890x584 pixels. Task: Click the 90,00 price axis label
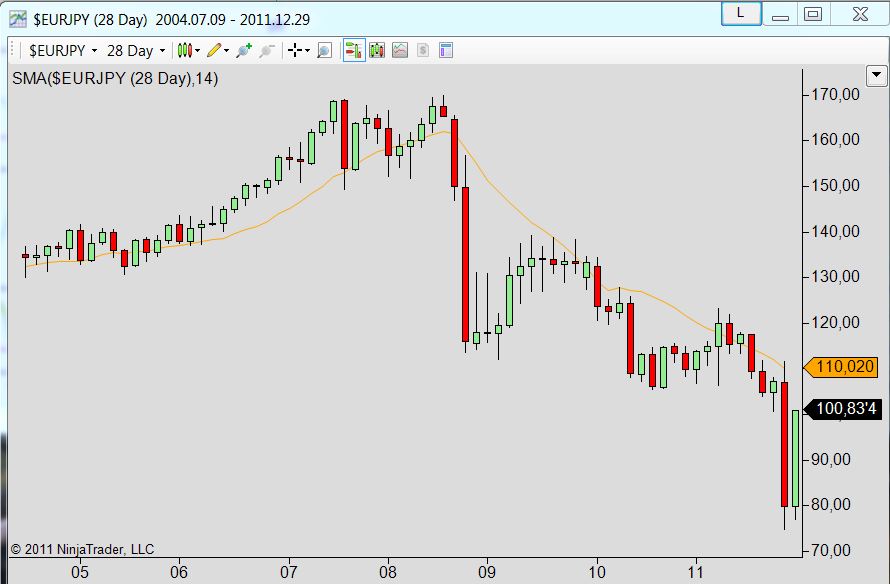click(831, 459)
